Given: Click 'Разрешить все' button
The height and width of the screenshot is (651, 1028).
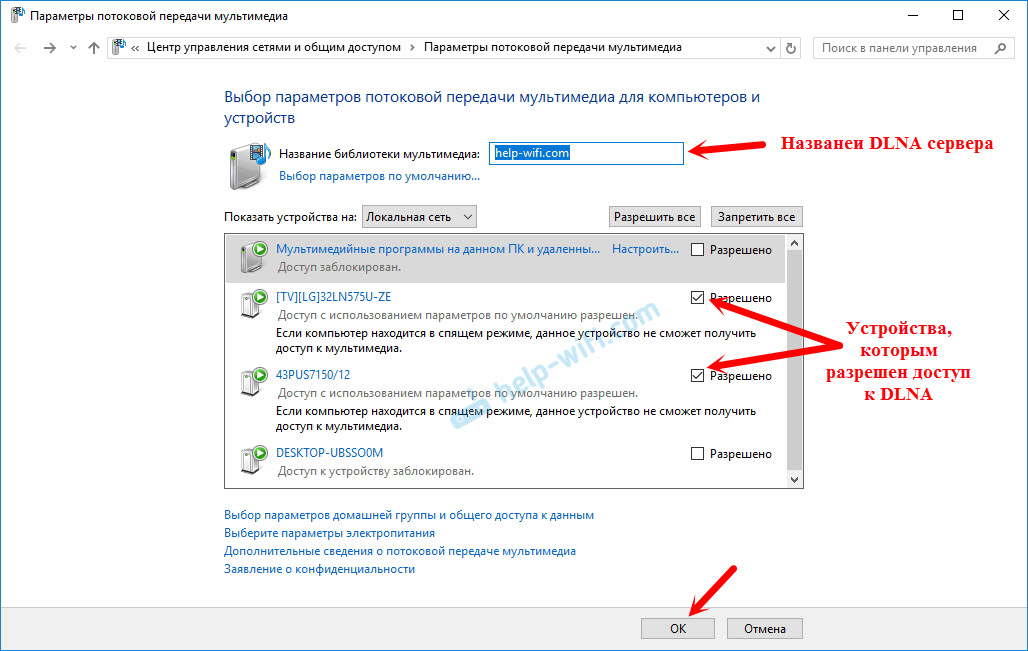Looking at the screenshot, I should 654,217.
